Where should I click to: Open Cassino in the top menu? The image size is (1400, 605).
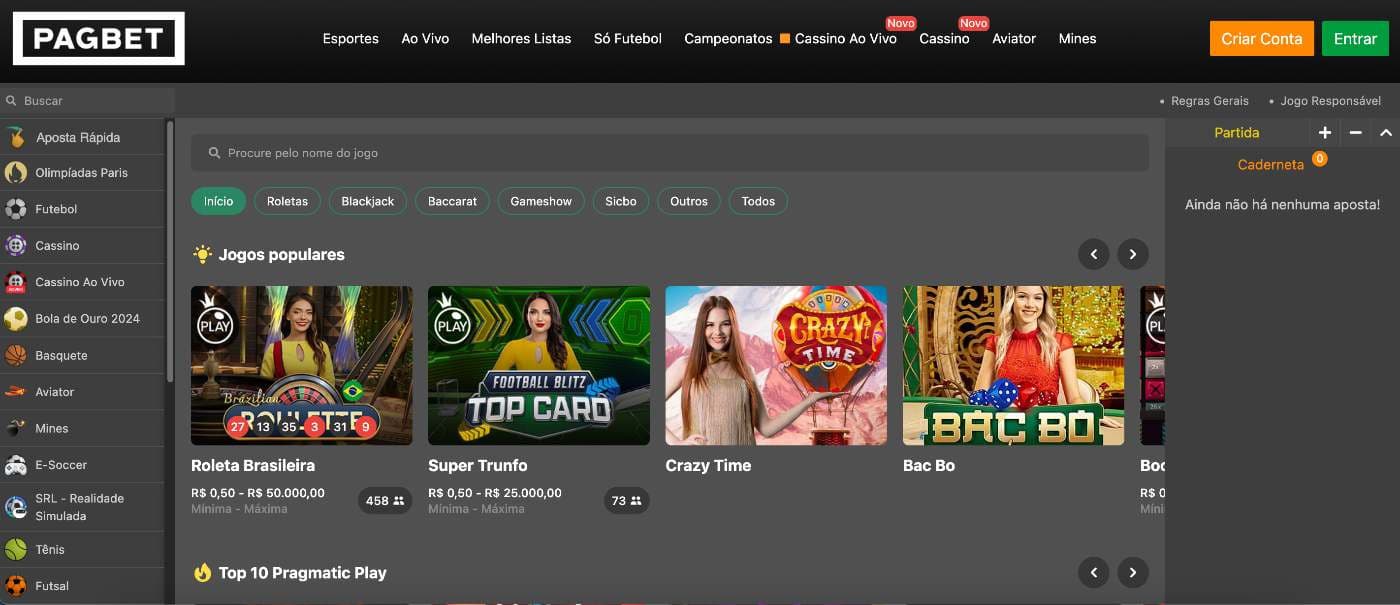point(944,39)
